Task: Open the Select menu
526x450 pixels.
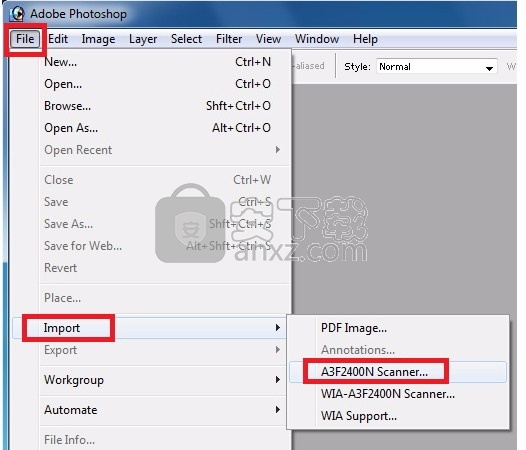Action: click(x=186, y=39)
